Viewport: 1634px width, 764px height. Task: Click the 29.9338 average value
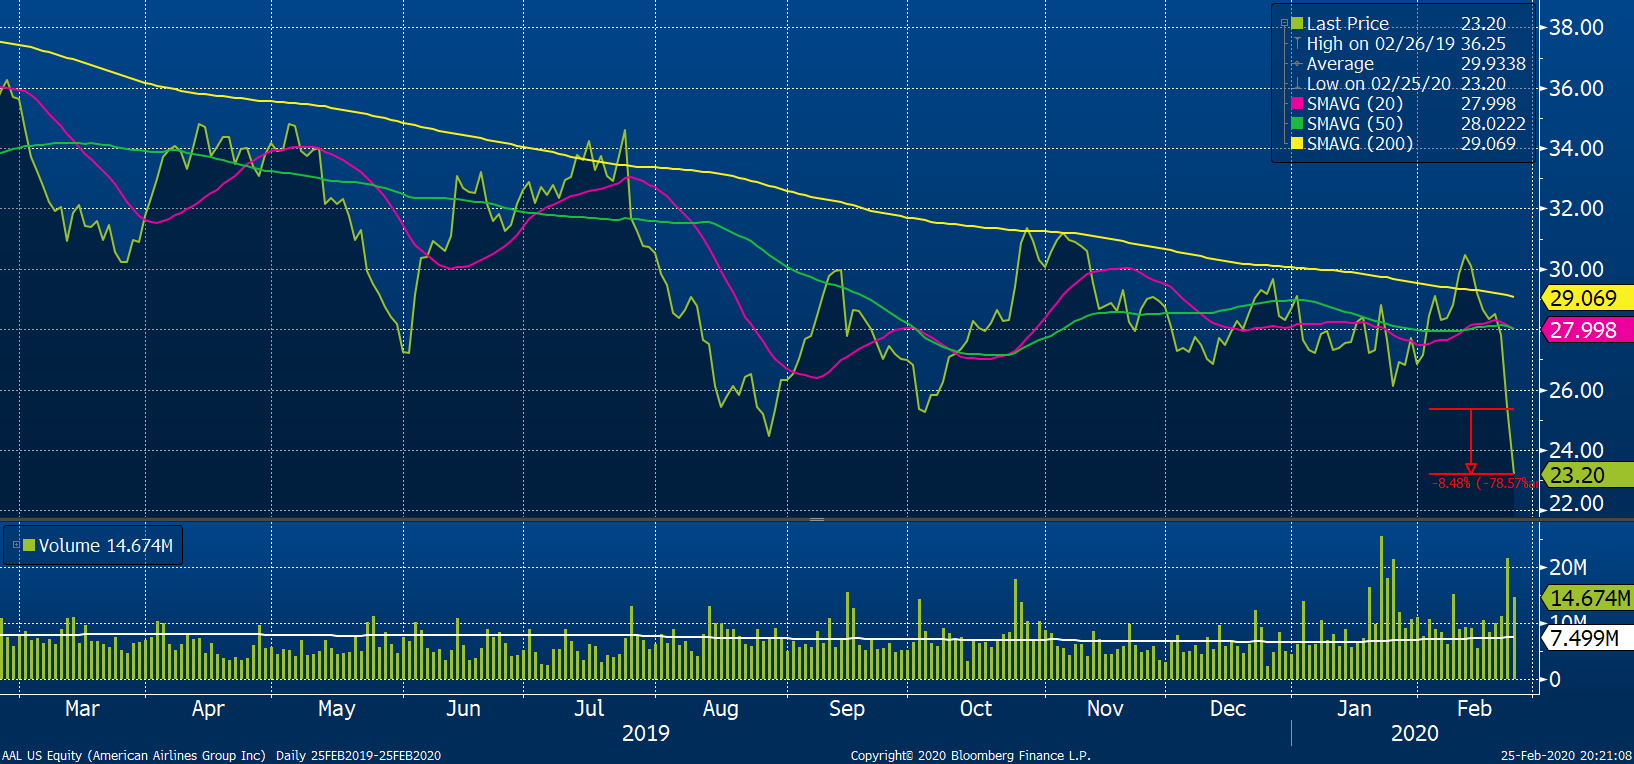click(x=1493, y=63)
